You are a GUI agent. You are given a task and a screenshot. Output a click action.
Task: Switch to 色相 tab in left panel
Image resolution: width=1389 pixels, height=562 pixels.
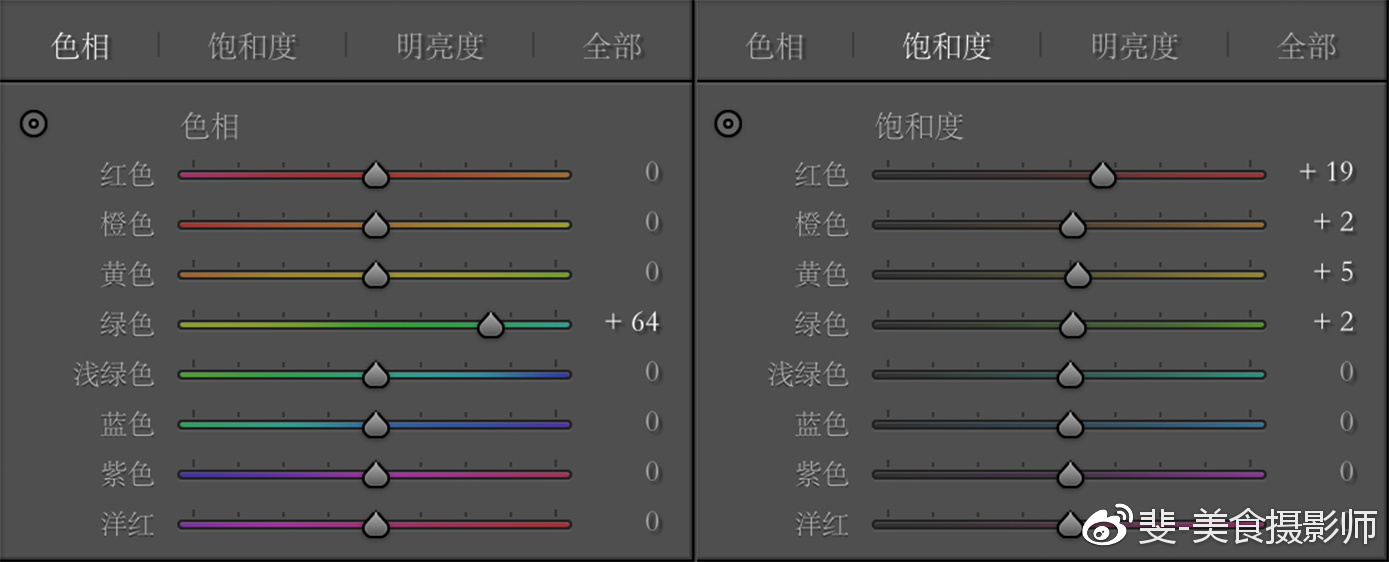(x=80, y=46)
